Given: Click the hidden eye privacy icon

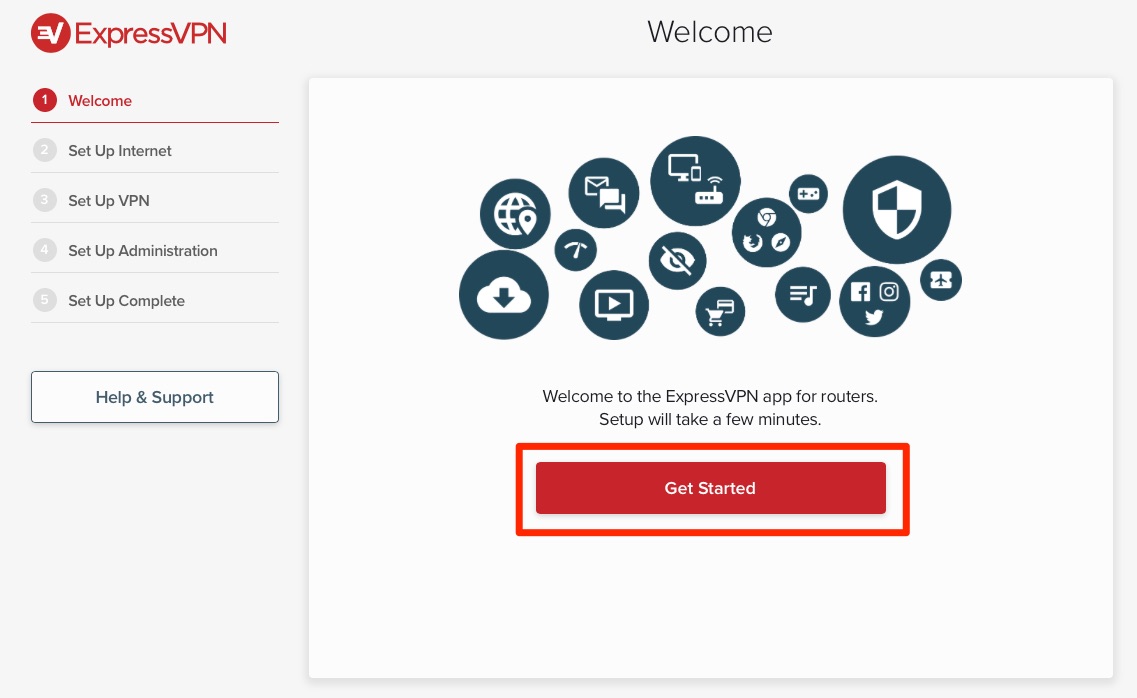Looking at the screenshot, I should tap(677, 261).
